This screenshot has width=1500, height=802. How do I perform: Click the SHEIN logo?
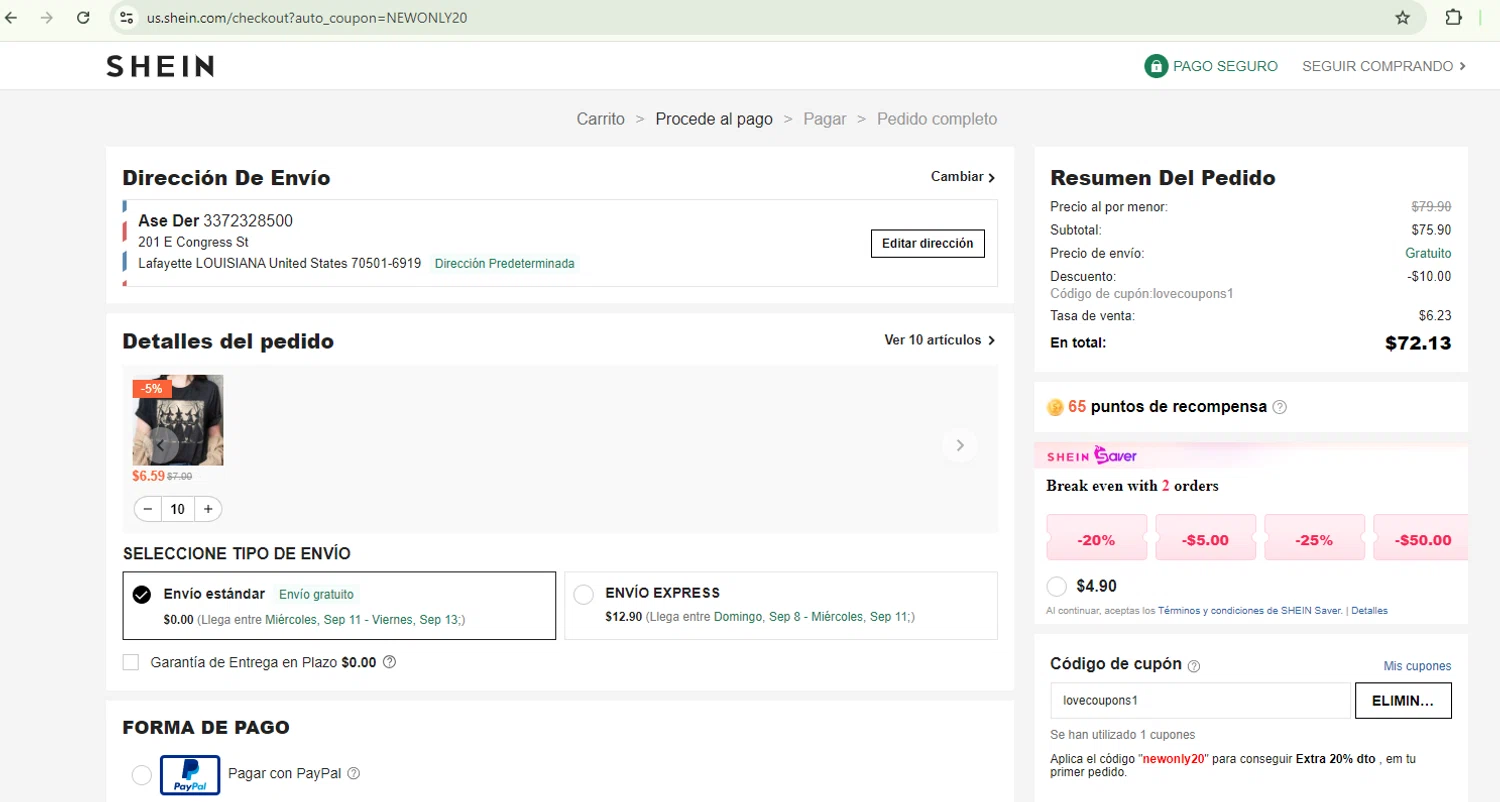tap(160, 66)
